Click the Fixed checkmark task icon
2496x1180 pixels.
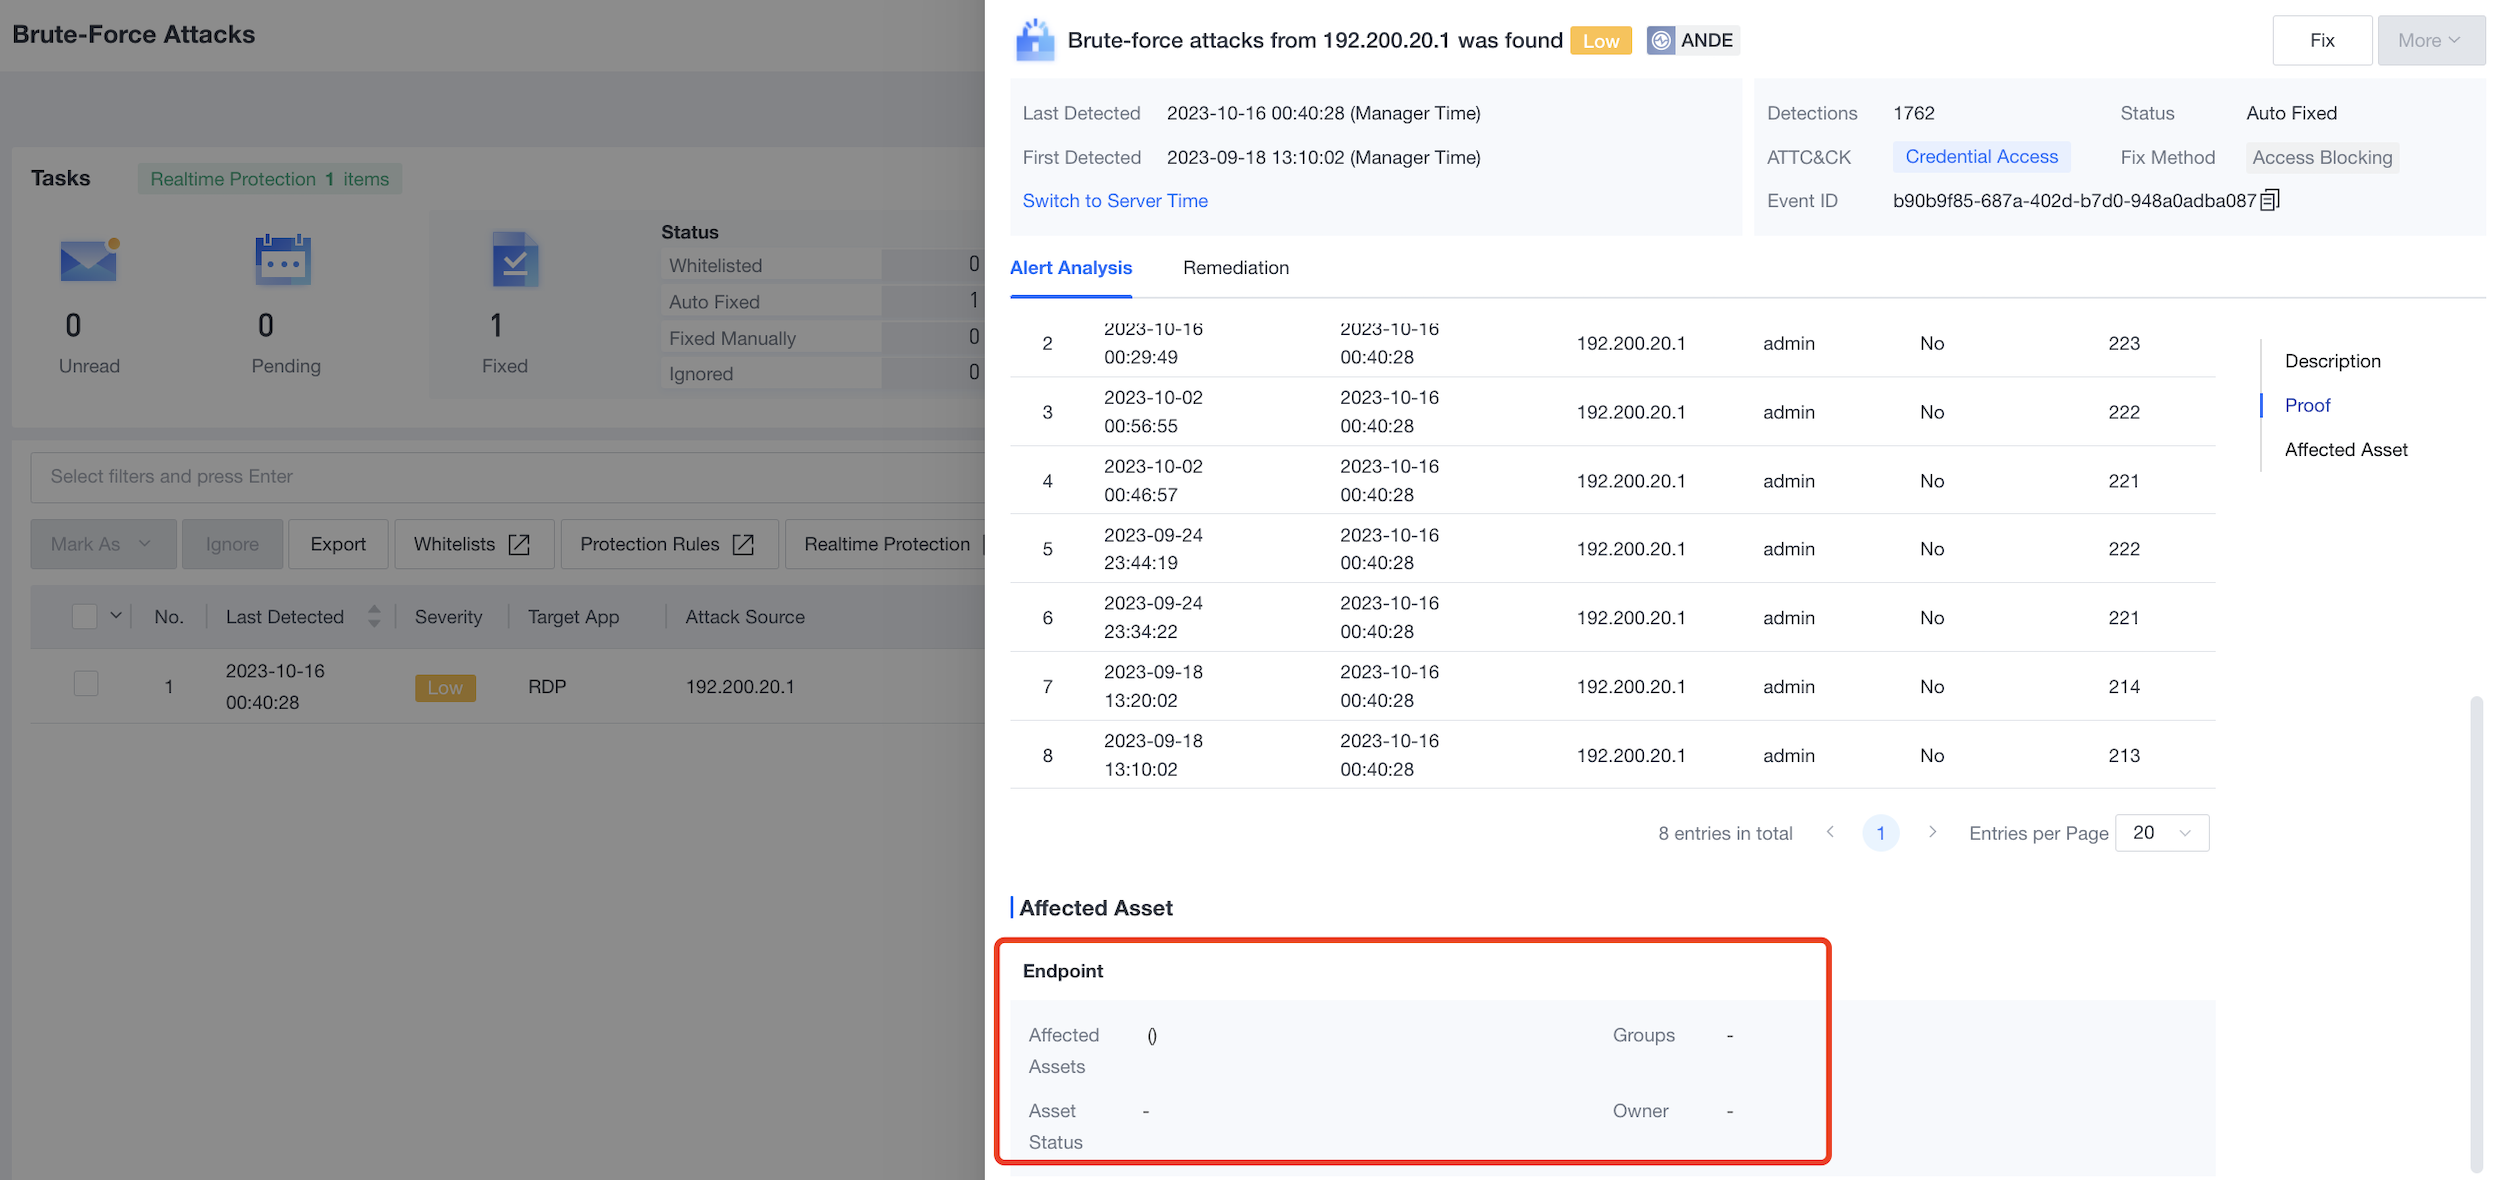(515, 261)
